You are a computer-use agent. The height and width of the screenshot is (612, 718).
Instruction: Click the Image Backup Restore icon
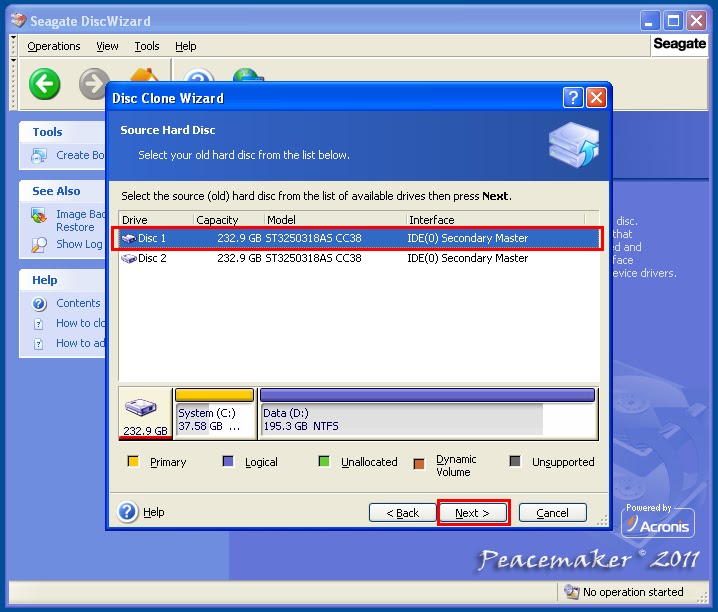click(39, 216)
